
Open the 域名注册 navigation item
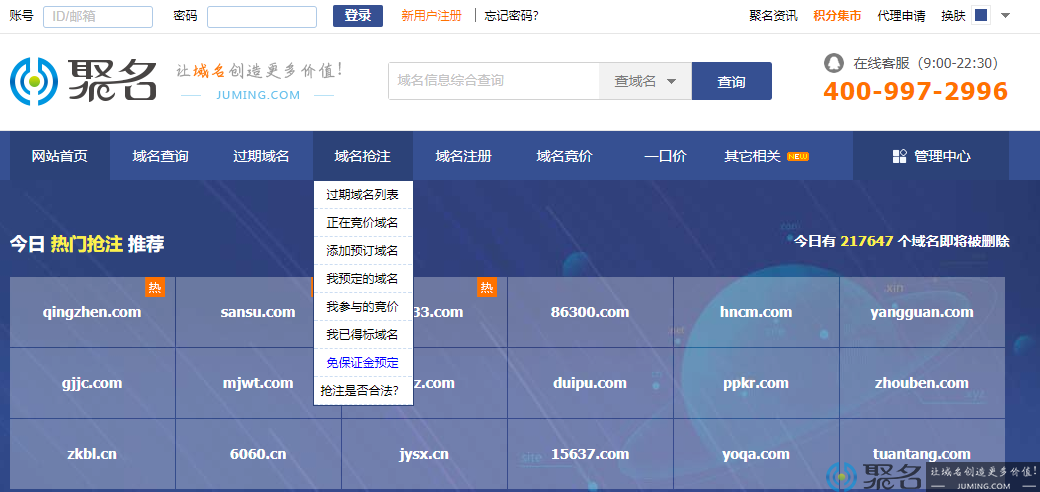tap(464, 156)
